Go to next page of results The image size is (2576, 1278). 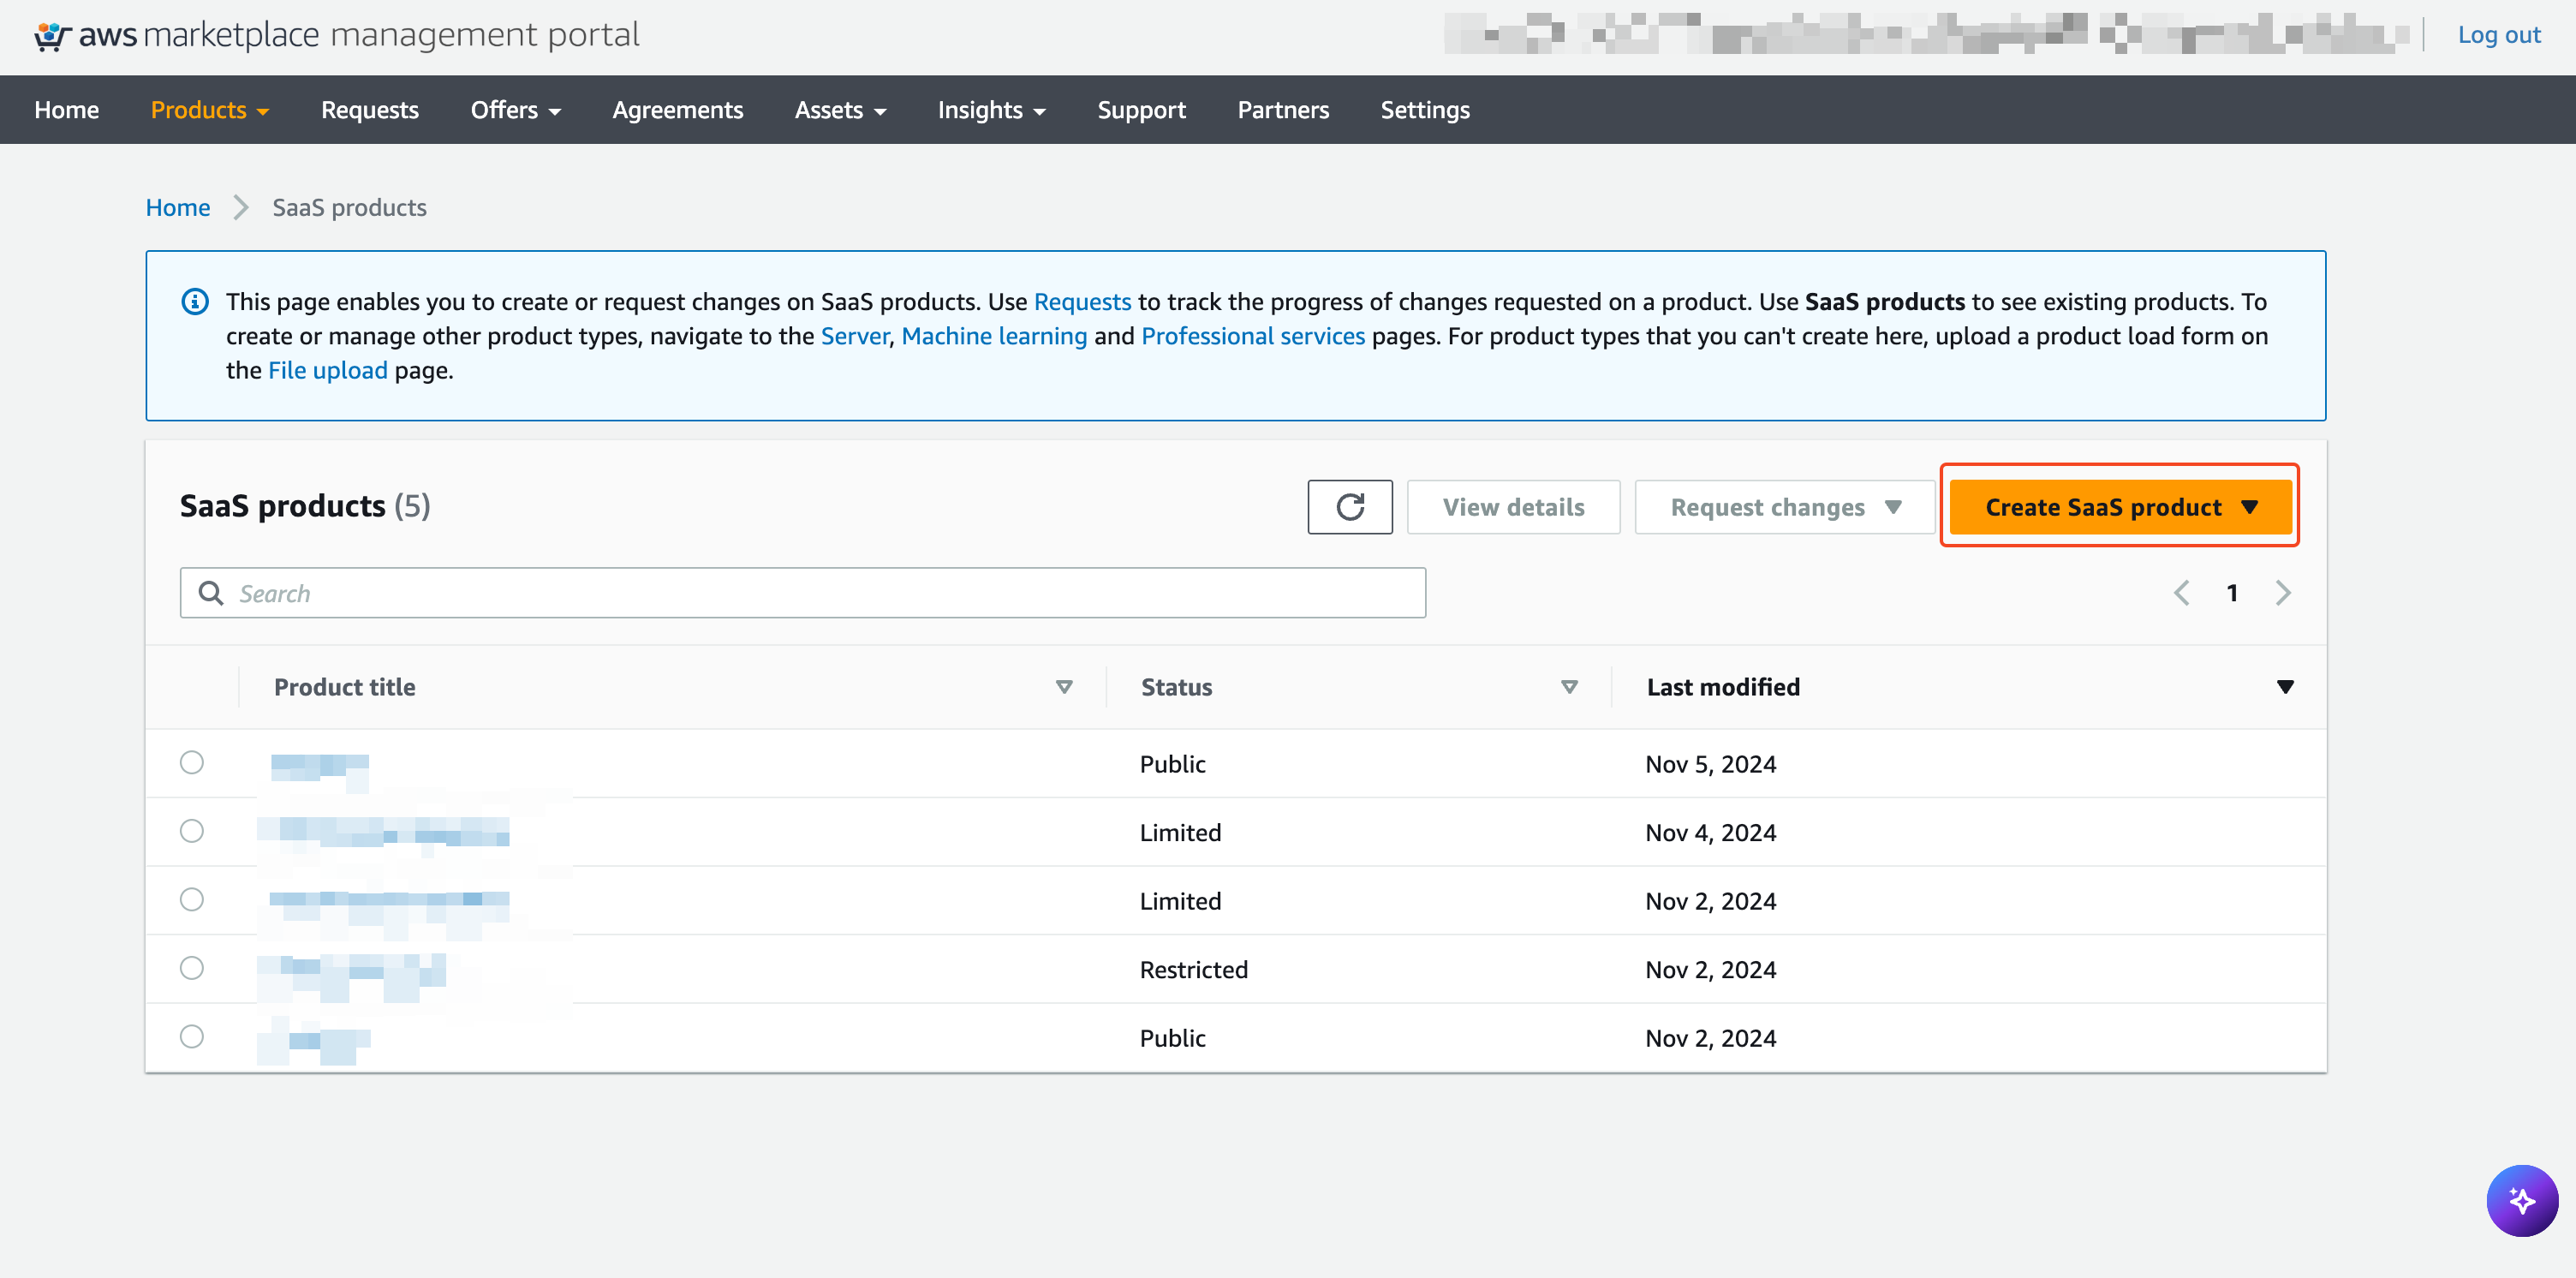pos(2283,593)
